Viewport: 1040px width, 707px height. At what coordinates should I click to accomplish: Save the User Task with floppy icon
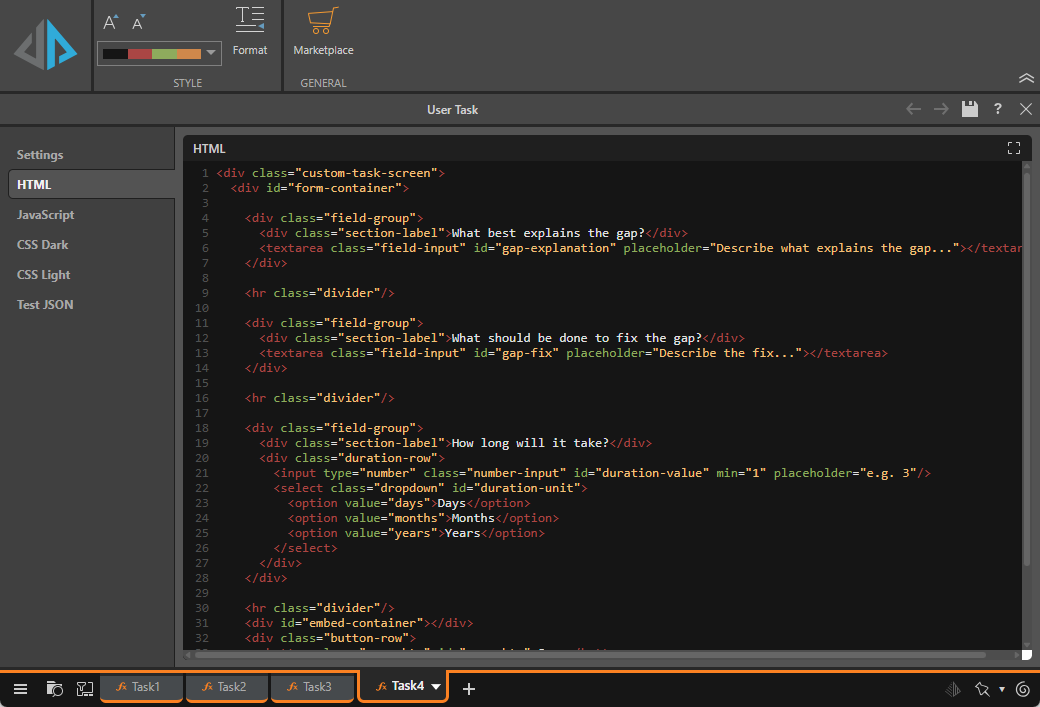point(969,109)
